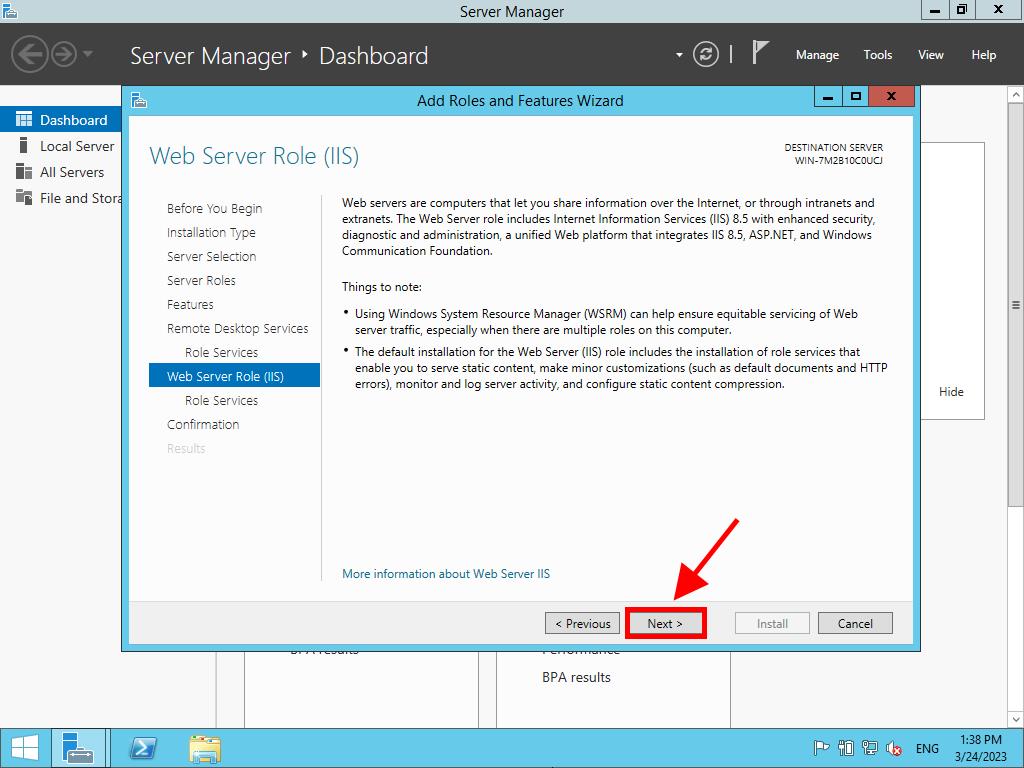Image resolution: width=1024 pixels, height=768 pixels.
Task: Open the notifications flag icon
Action: coord(760,52)
